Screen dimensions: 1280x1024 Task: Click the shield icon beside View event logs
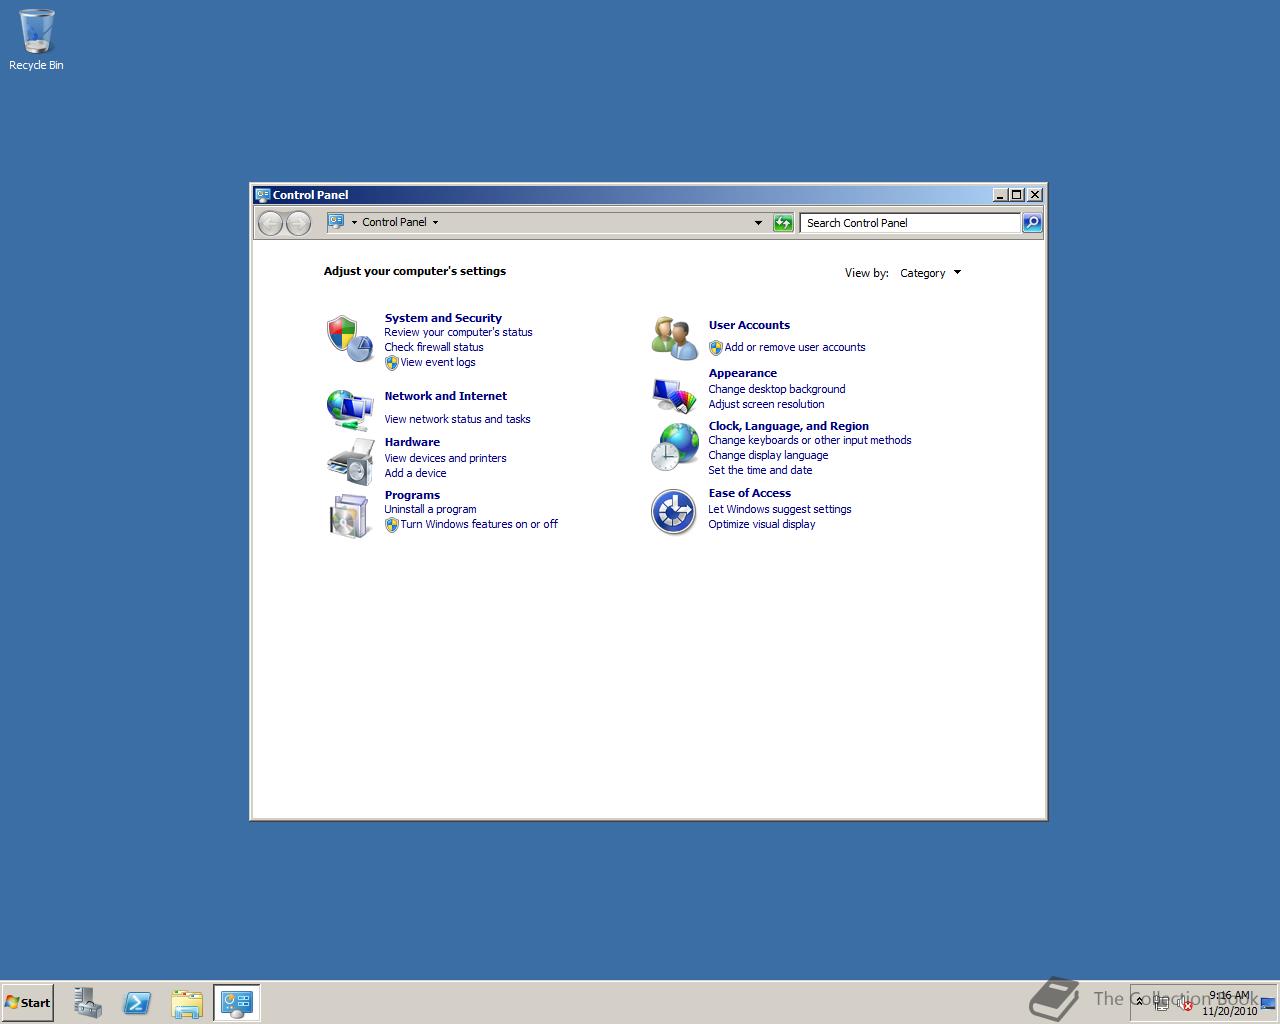tap(392, 363)
